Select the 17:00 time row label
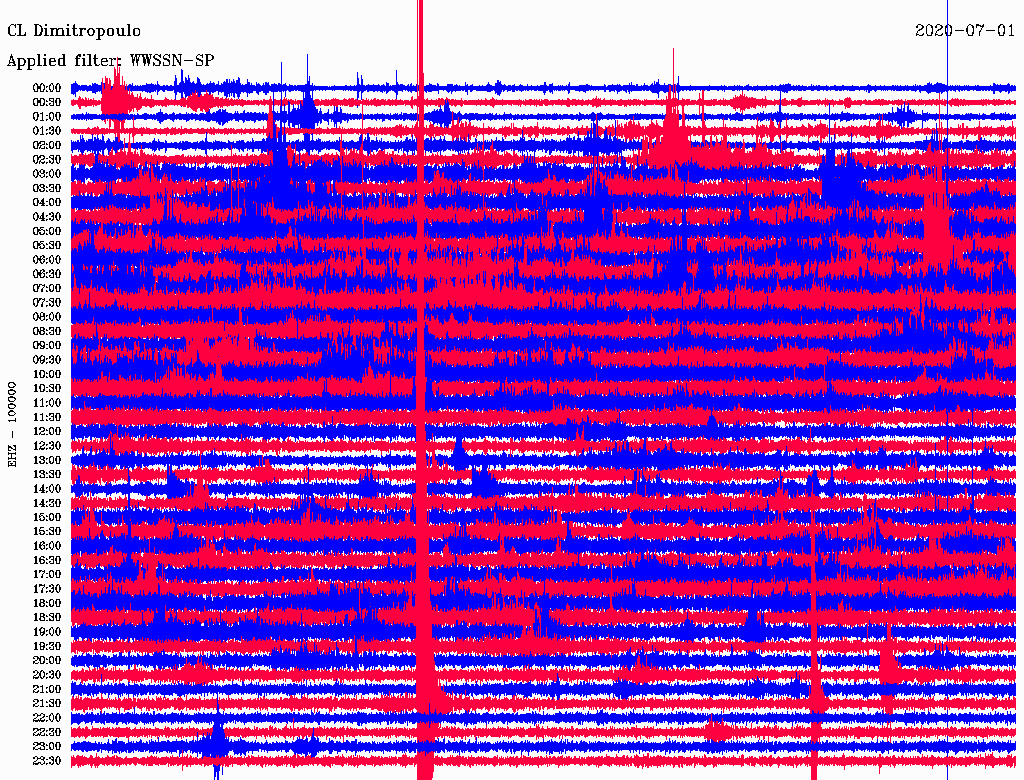 [47, 574]
